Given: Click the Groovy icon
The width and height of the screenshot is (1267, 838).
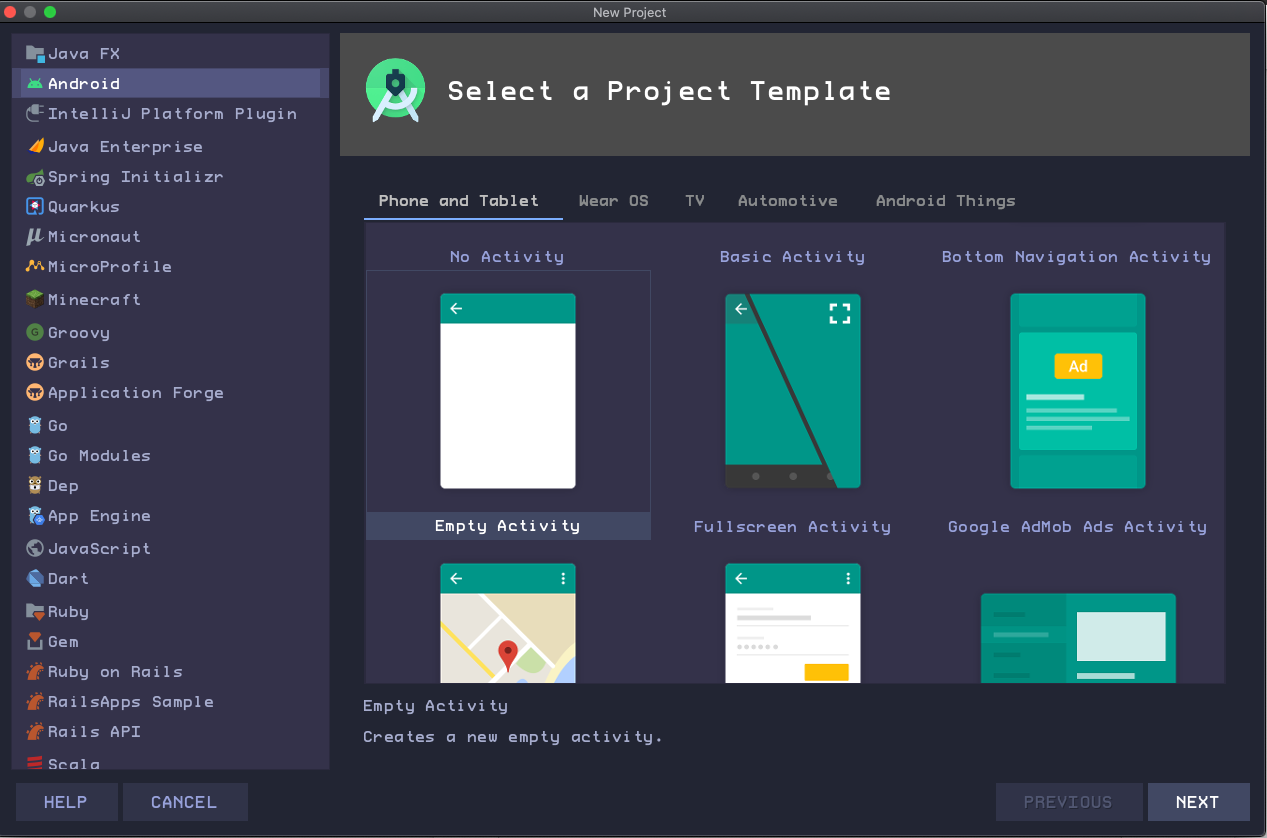Looking at the screenshot, I should point(35,332).
